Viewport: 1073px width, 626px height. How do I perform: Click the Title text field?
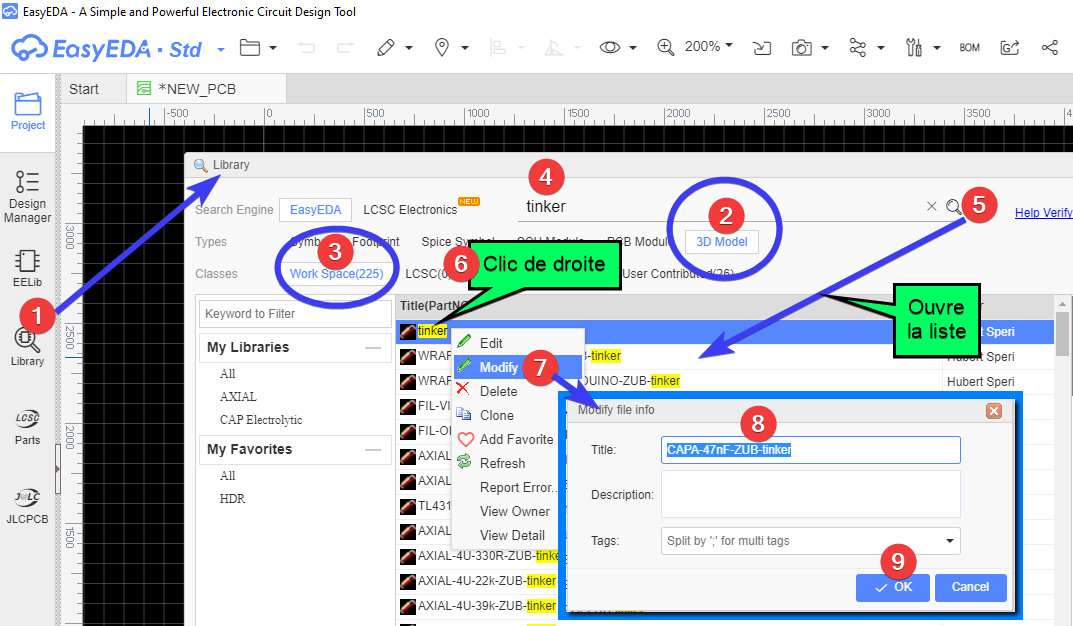[x=810, y=449]
